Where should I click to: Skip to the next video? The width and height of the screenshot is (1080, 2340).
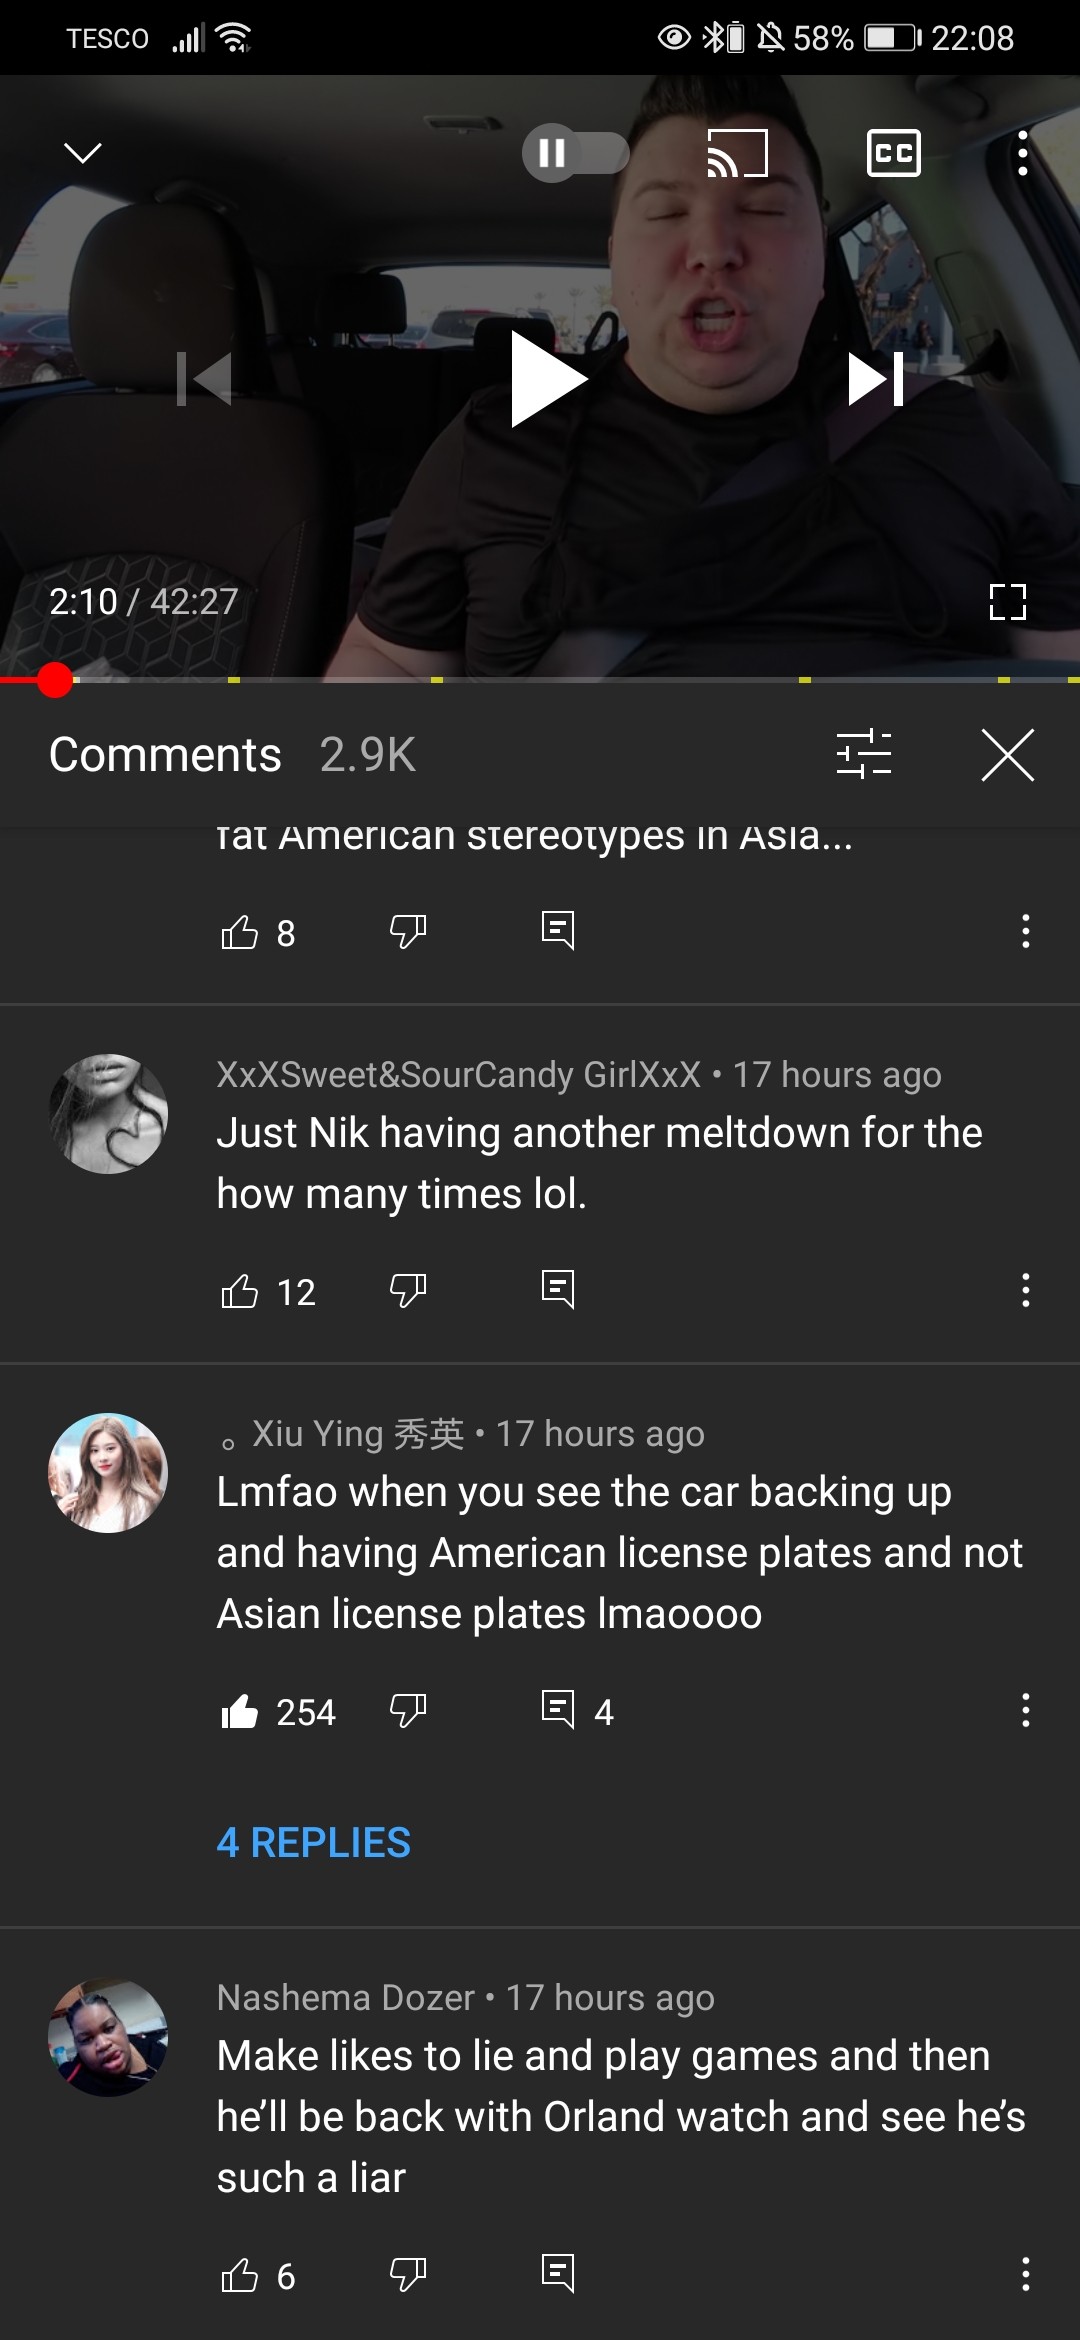(876, 379)
